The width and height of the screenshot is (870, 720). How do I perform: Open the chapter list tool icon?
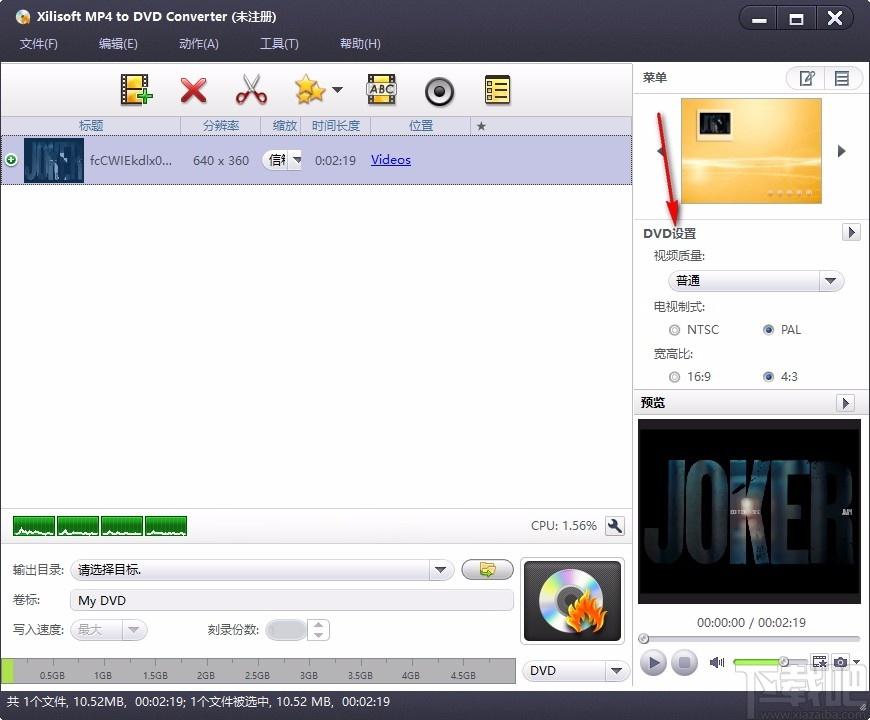pyautogui.click(x=497, y=90)
